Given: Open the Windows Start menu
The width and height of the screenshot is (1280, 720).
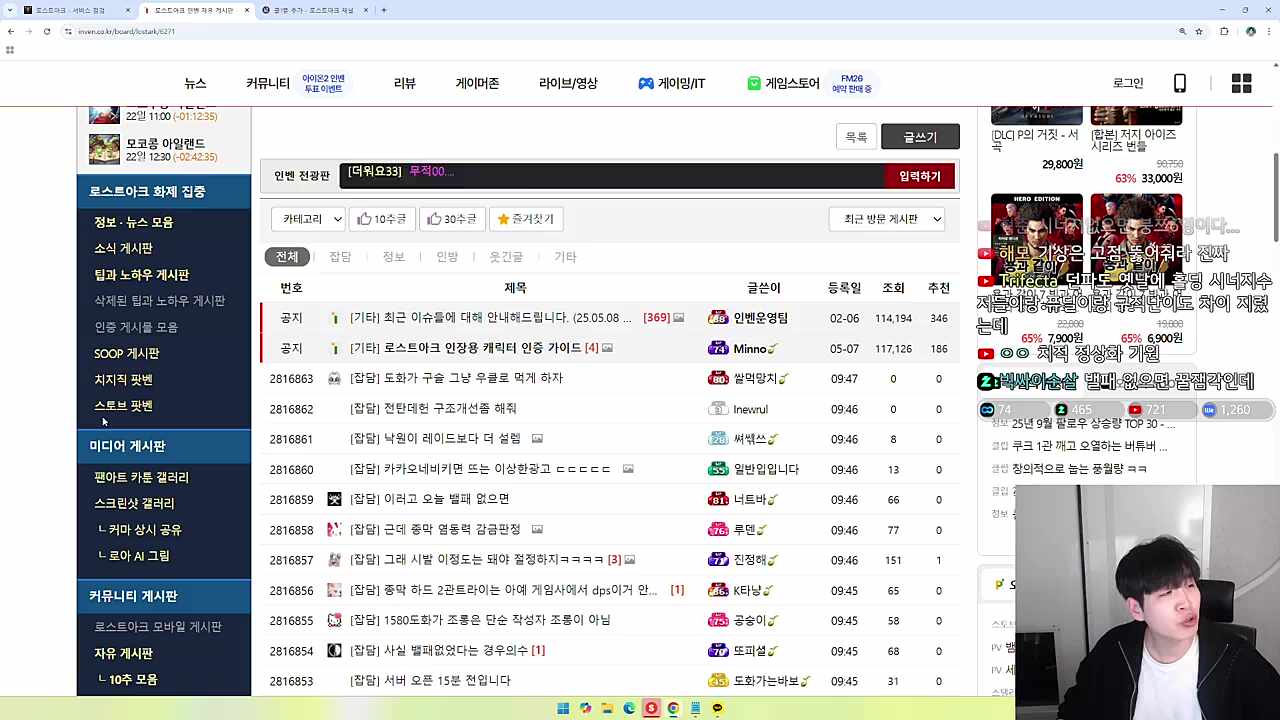Looking at the screenshot, I should (563, 708).
